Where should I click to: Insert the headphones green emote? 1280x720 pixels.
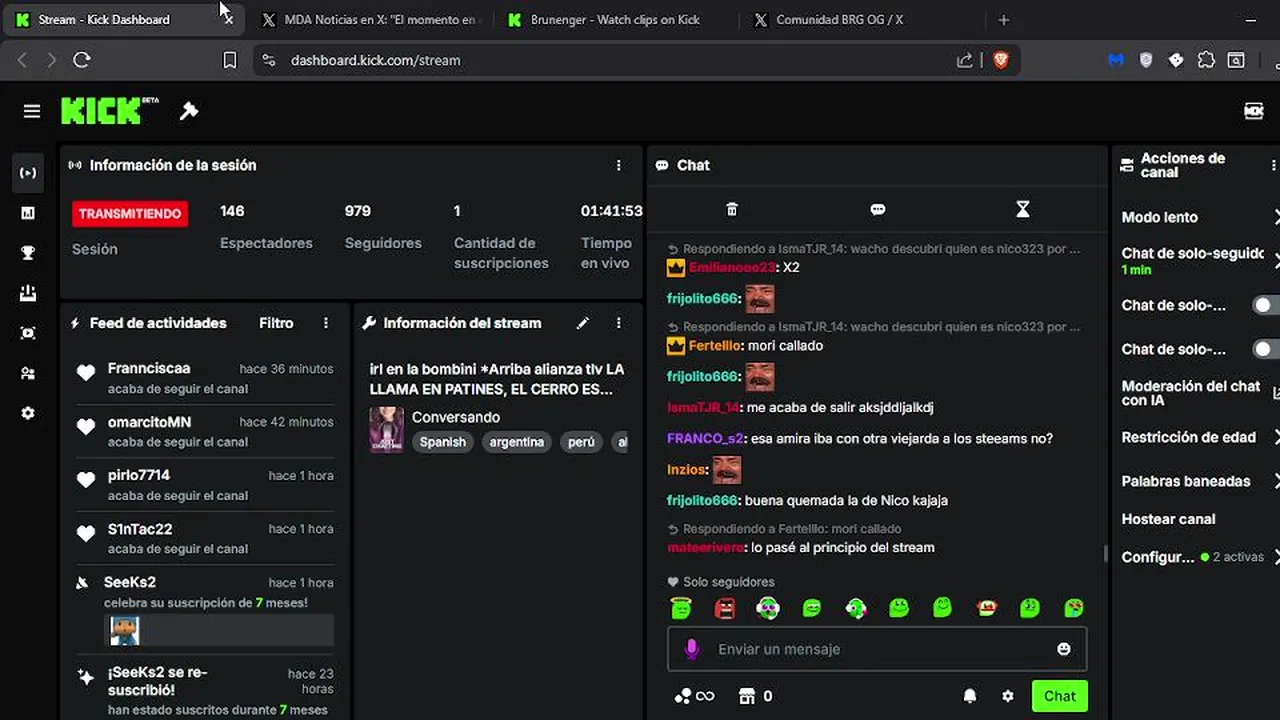(x=768, y=607)
